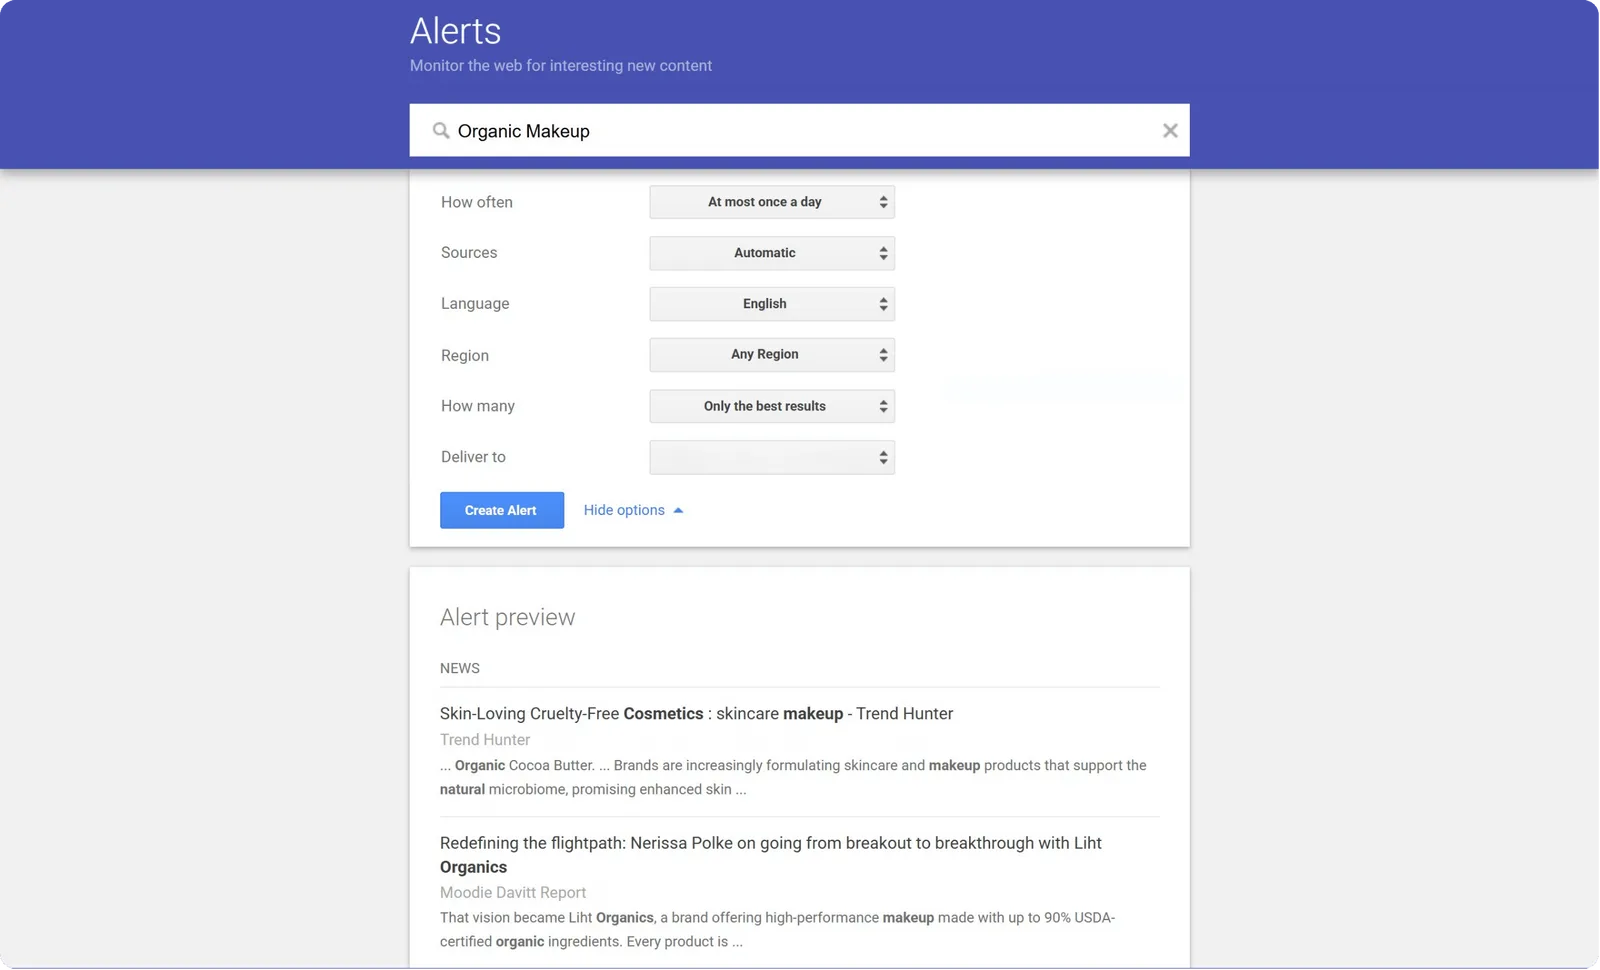The image size is (1600, 970).
Task: Open the Redefining the flightpath article
Action: [770, 843]
